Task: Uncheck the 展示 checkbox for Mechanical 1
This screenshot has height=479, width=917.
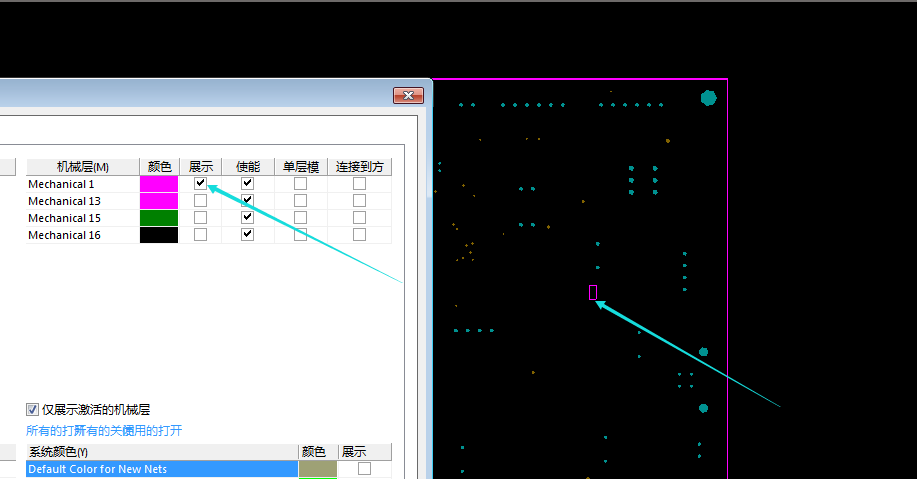Action: [201, 184]
